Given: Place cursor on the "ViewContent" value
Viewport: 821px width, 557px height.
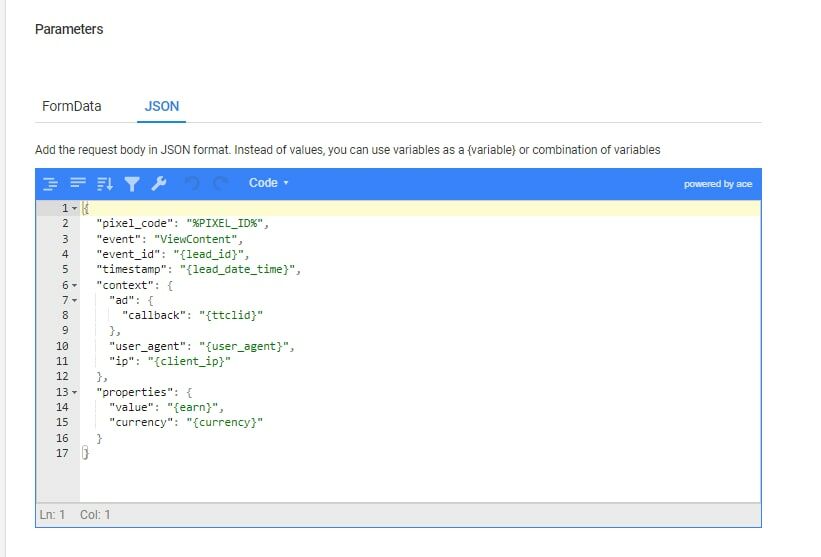Looking at the screenshot, I should point(196,239).
